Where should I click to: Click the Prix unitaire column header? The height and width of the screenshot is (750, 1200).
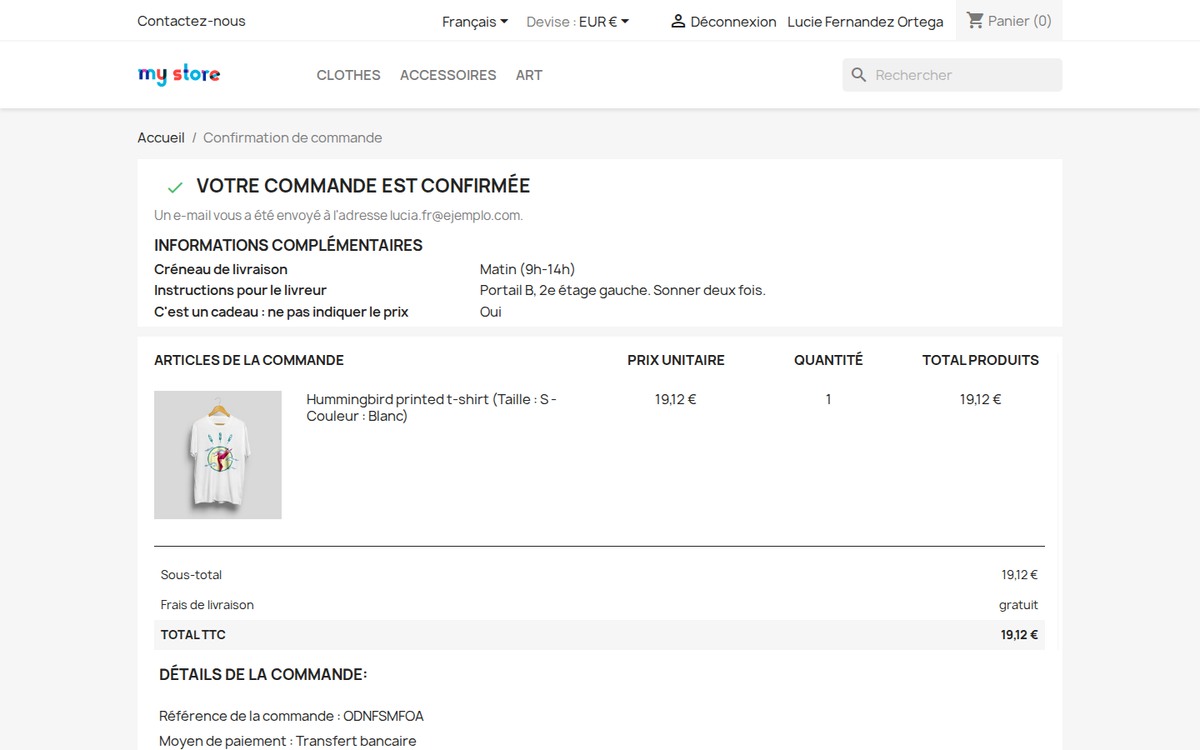pos(676,360)
